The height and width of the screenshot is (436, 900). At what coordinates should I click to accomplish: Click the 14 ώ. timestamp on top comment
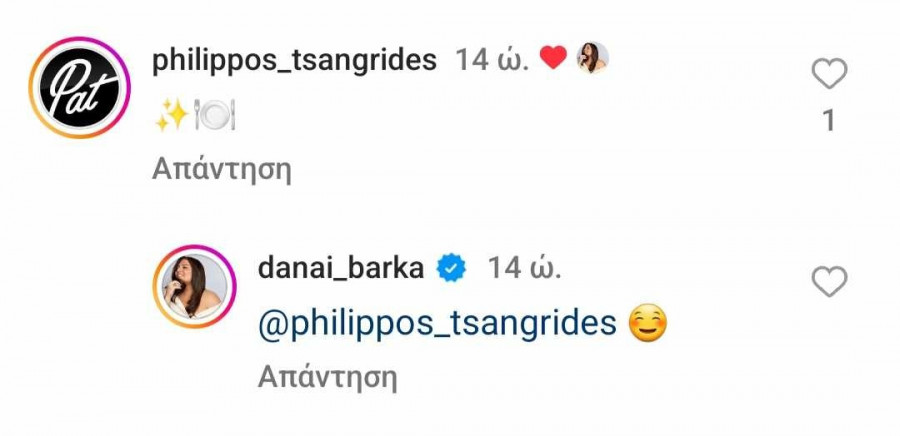pyautogui.click(x=492, y=60)
